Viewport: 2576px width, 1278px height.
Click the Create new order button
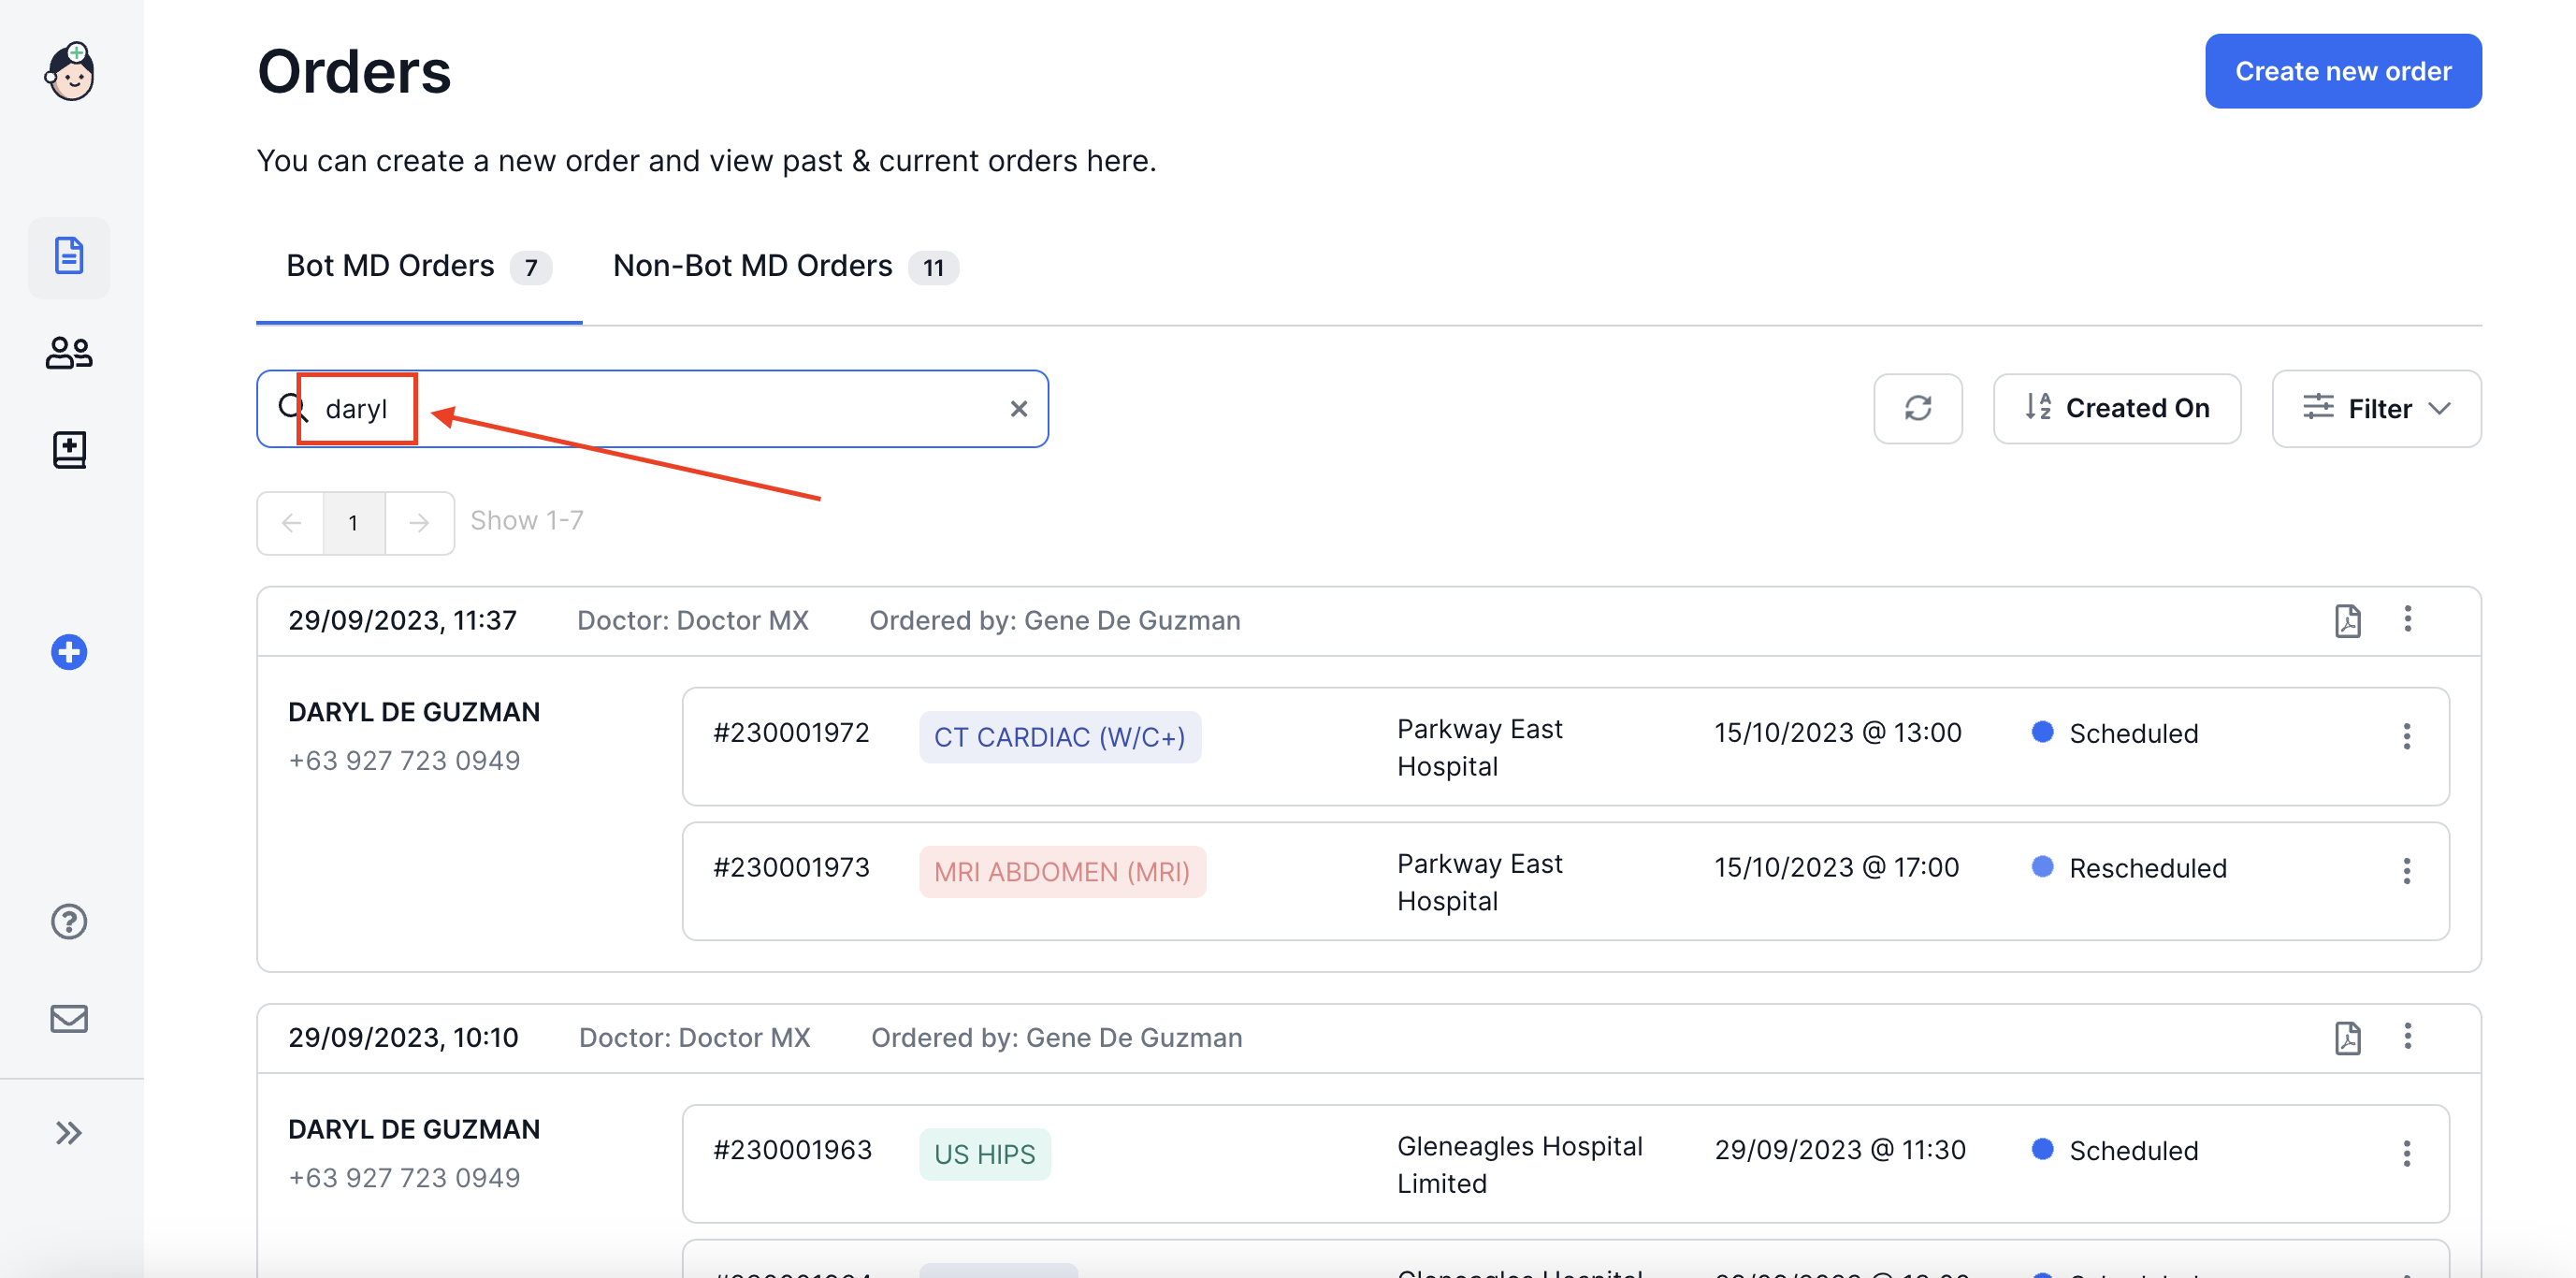[2342, 71]
